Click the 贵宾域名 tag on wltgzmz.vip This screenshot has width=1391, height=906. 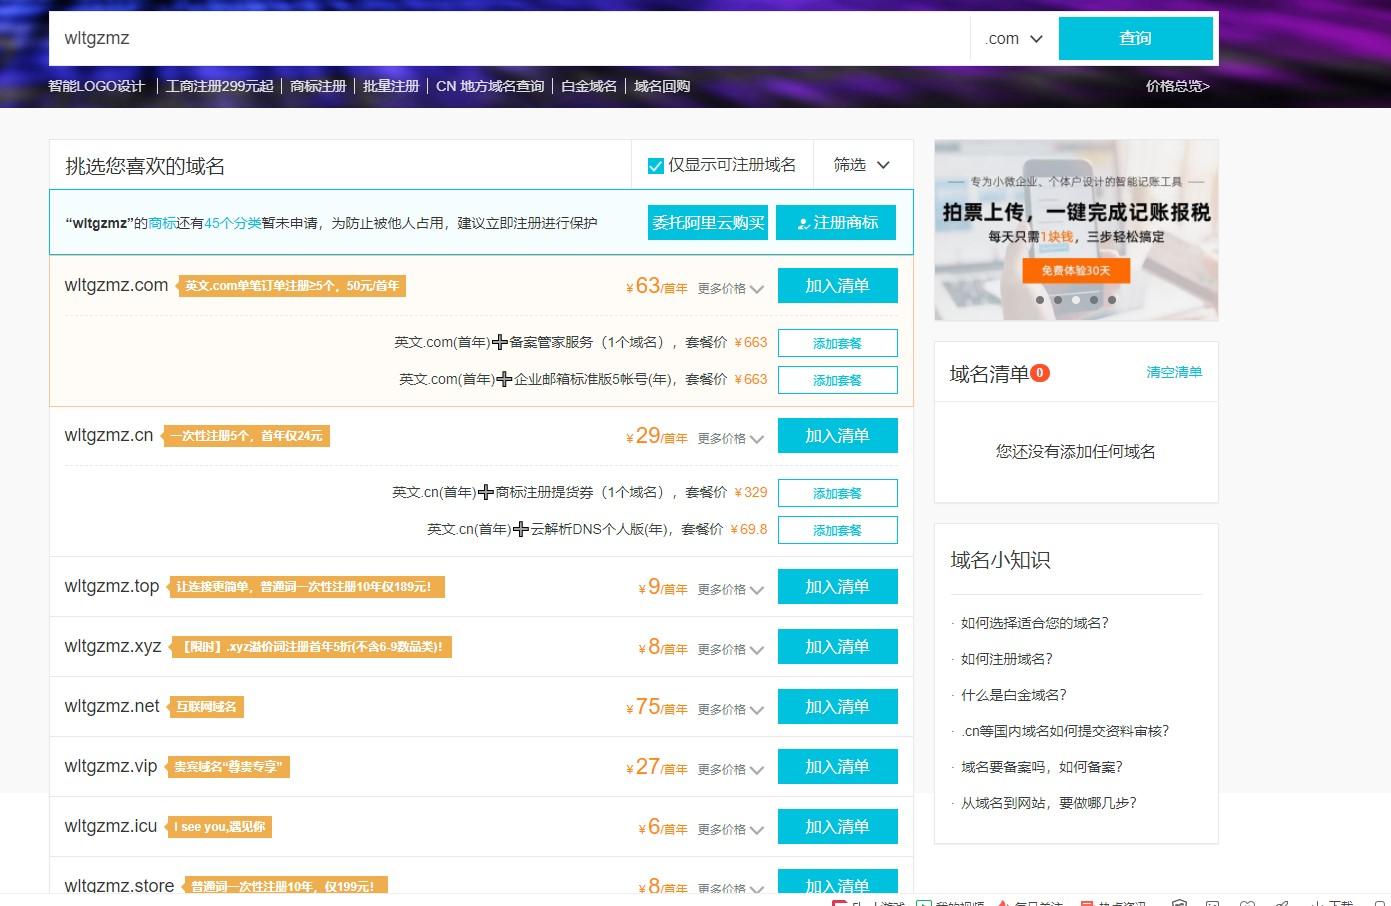coord(228,767)
